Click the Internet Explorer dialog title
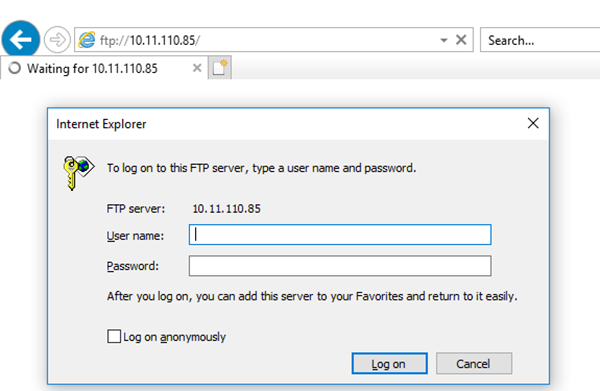This screenshot has width=600, height=391. pyautogui.click(x=101, y=124)
